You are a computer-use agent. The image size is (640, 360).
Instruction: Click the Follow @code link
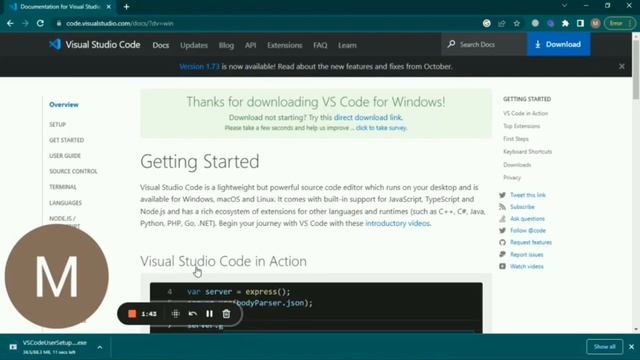528,231
